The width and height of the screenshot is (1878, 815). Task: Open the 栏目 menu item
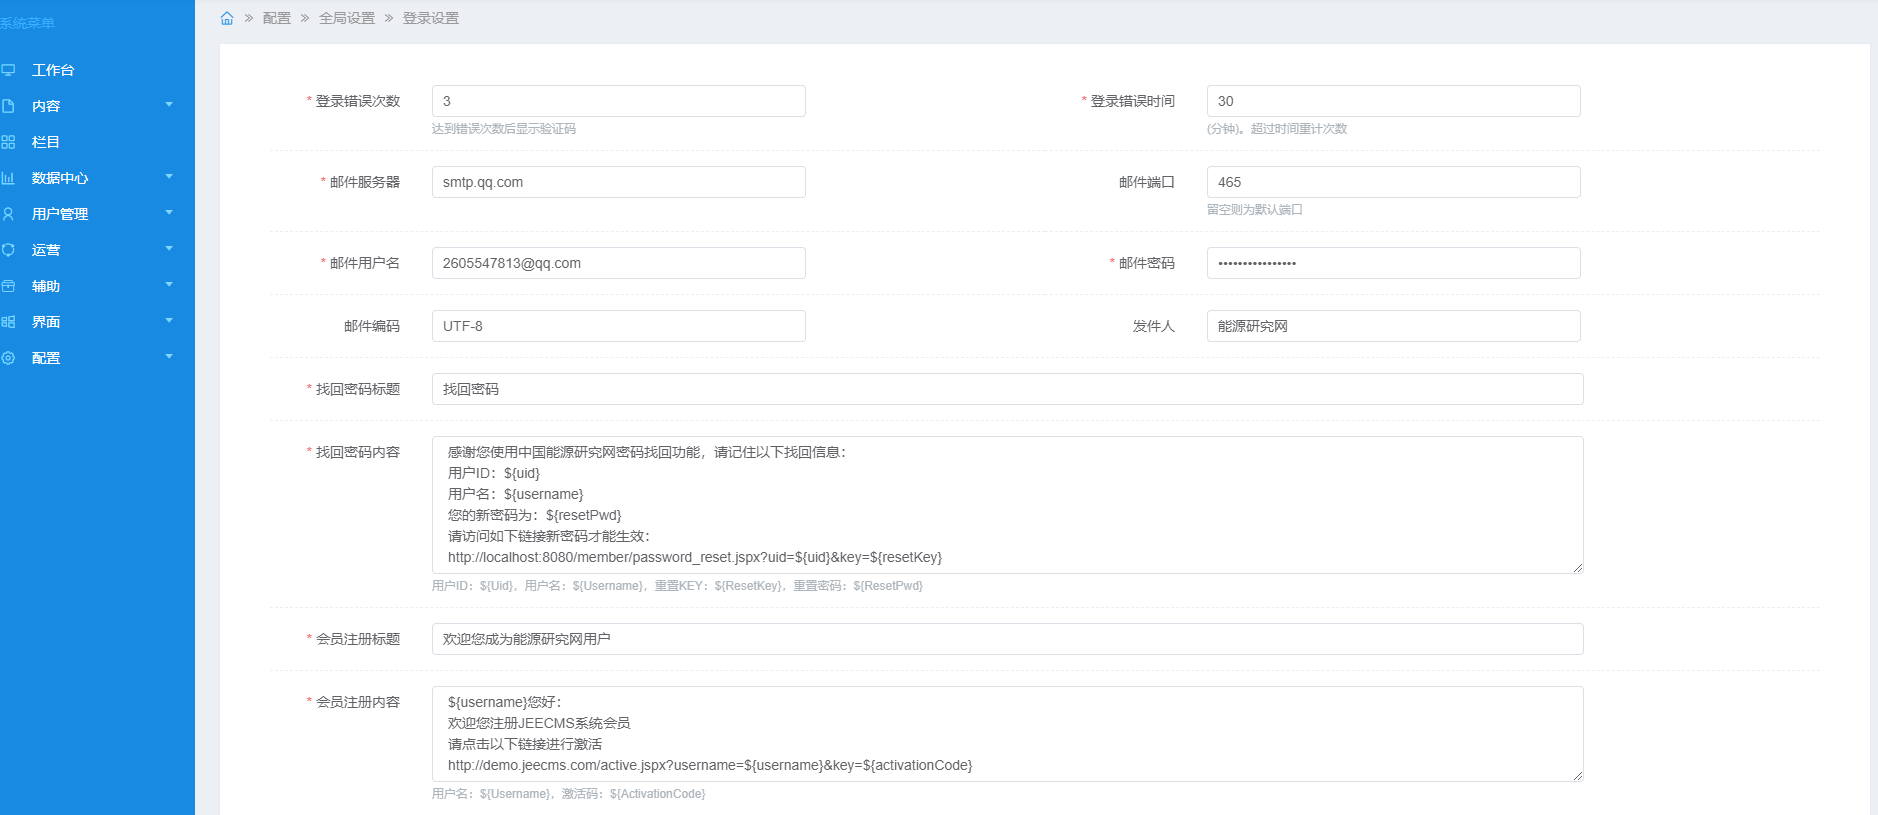point(46,142)
